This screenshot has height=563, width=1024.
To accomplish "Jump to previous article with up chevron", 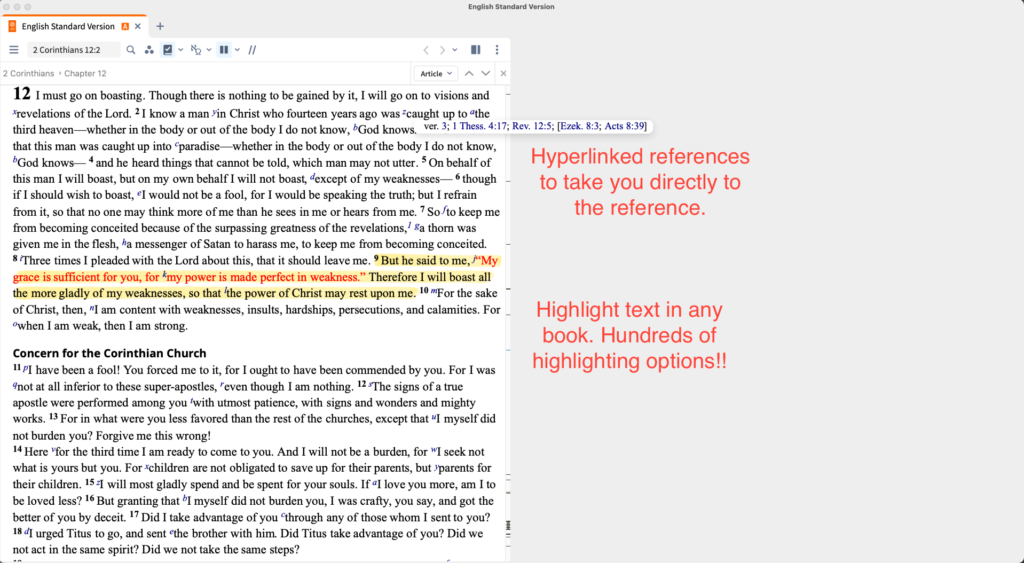I will [469, 73].
